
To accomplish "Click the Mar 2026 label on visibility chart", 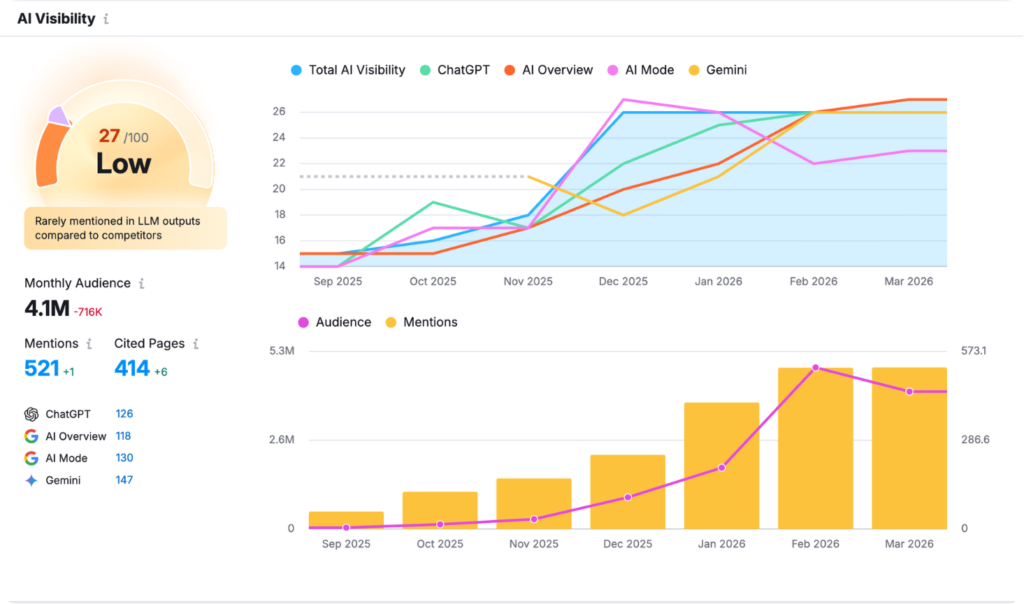I will coord(908,281).
